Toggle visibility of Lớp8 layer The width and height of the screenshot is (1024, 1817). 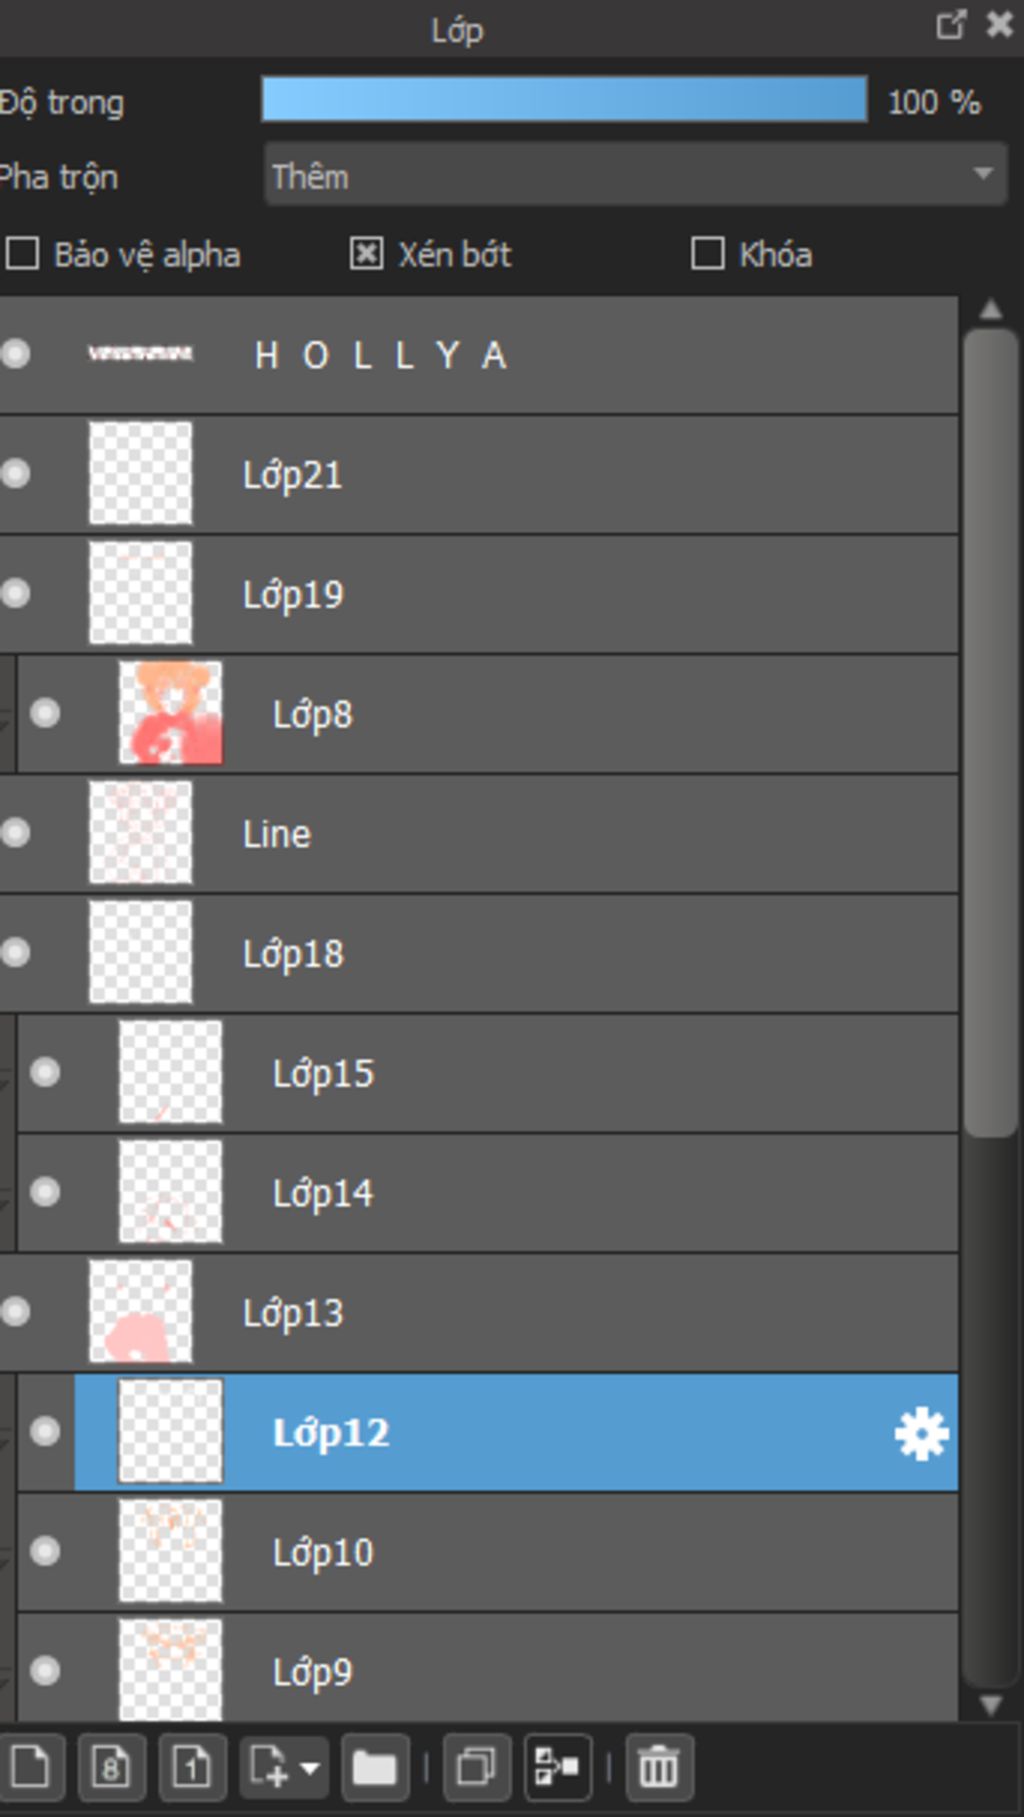pyautogui.click(x=45, y=713)
